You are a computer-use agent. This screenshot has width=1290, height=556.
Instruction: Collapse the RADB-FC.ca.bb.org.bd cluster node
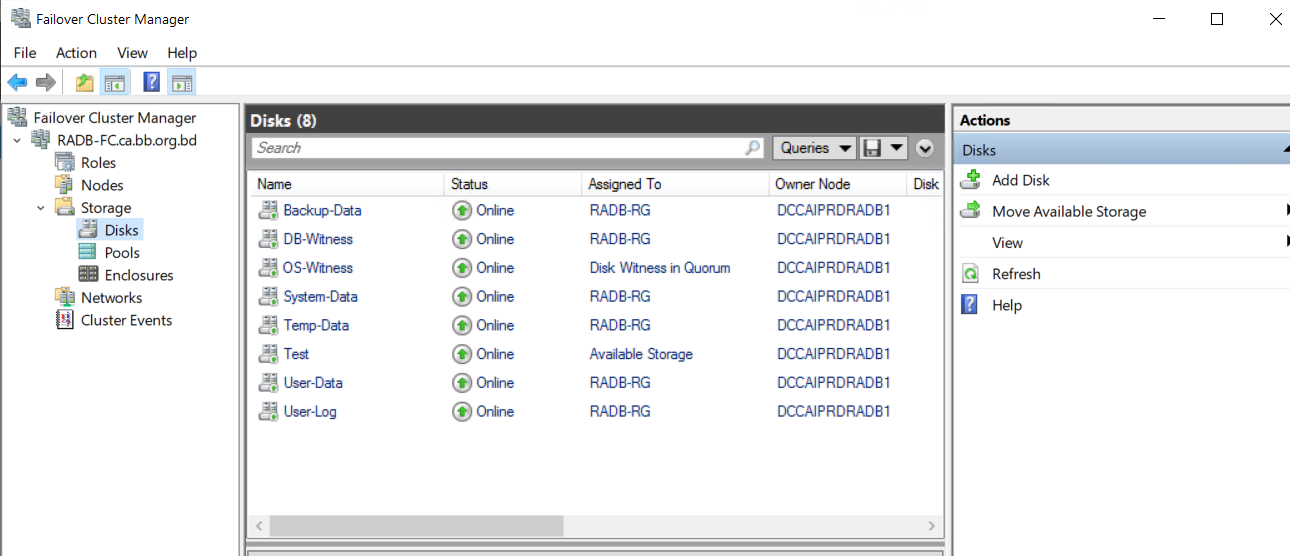coord(17,140)
